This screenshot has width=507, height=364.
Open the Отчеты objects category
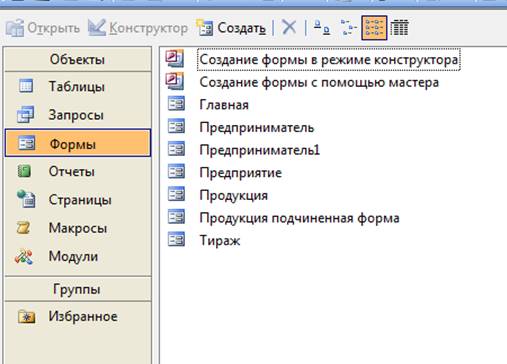78,172
